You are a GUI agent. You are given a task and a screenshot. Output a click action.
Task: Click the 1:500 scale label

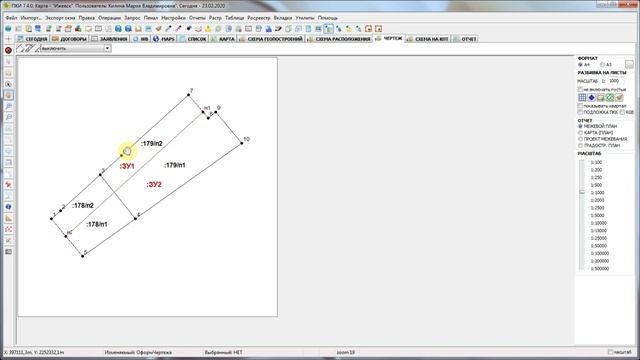[x=596, y=185]
